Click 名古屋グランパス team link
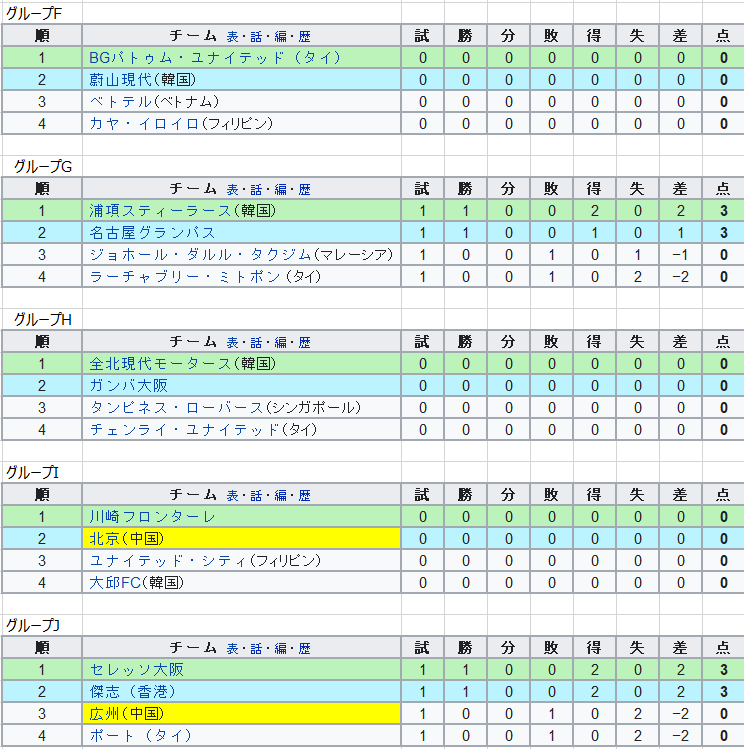 click(152, 233)
